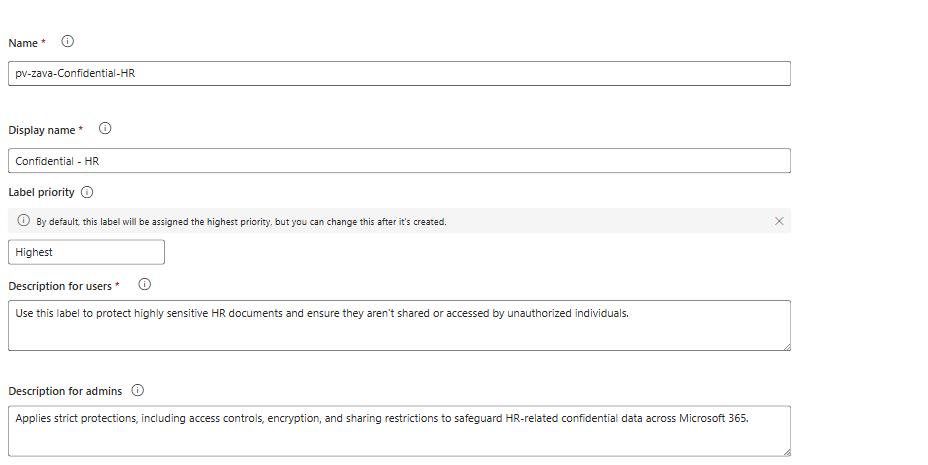Click the default highest priority notice text
This screenshot has height=465, width=928.
(x=241, y=222)
